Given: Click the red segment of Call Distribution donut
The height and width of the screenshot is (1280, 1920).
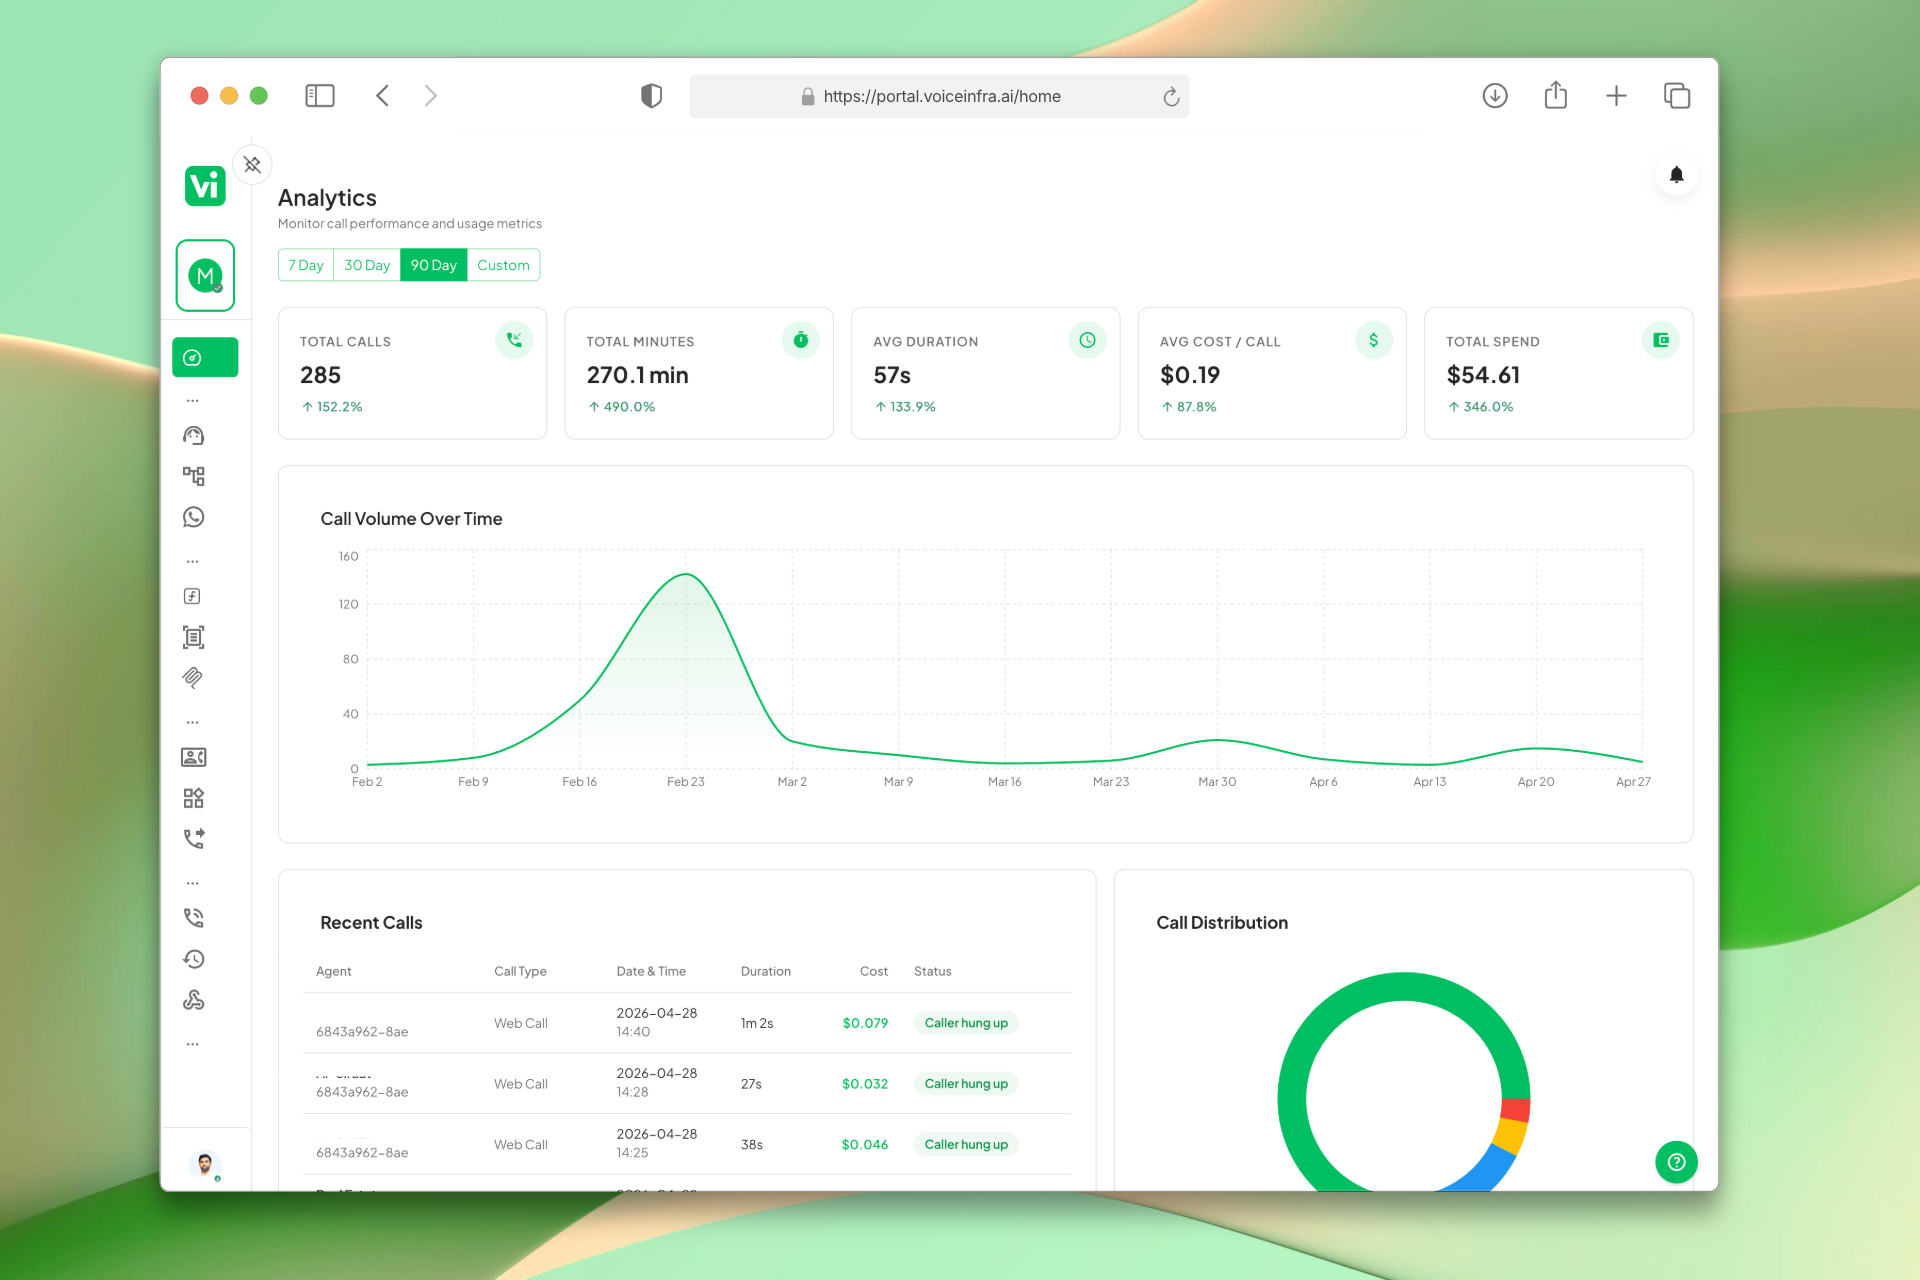Looking at the screenshot, I should pos(1516,1110).
